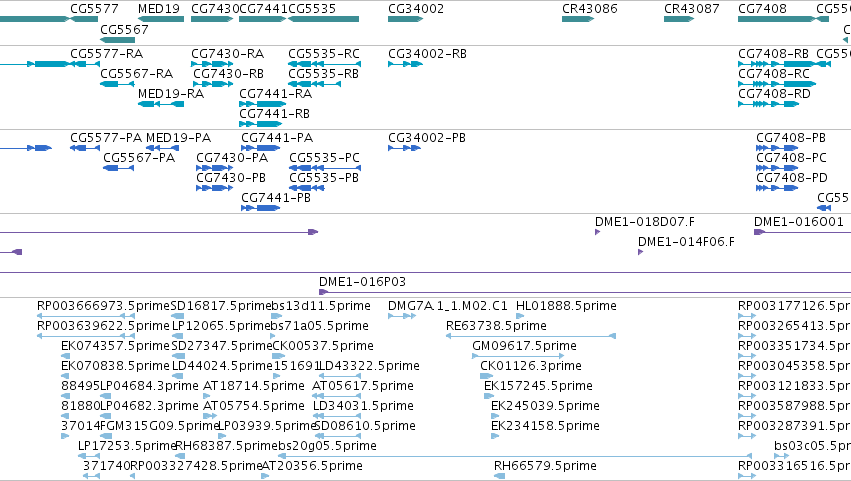Image resolution: width=851 pixels, height=481 pixels.
Task: Select the MED19-PA protein label
Action: (179, 137)
